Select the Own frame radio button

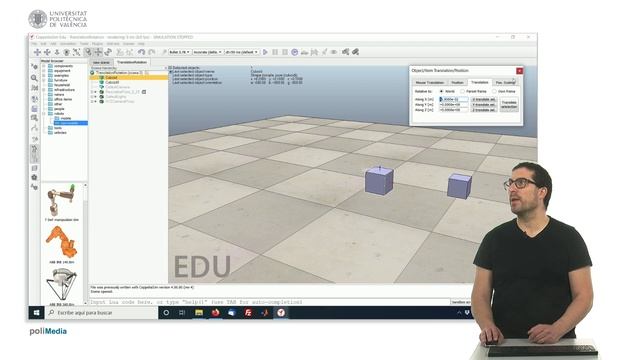coord(494,91)
